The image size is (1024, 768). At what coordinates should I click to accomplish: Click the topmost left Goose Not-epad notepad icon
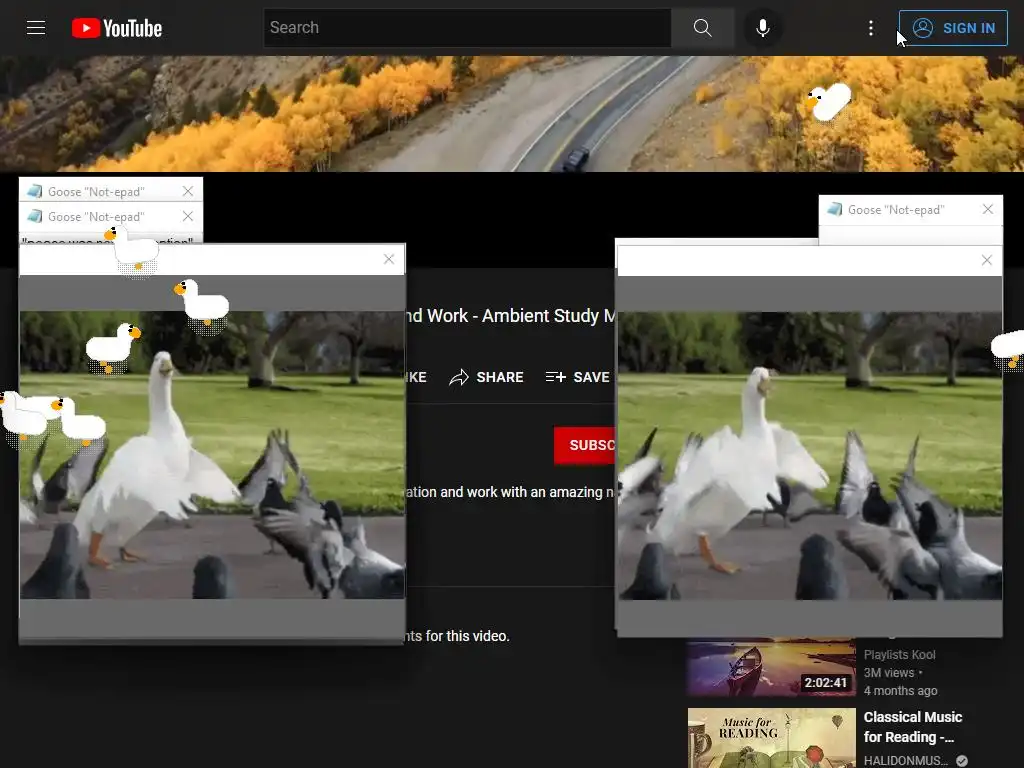(x=35, y=191)
